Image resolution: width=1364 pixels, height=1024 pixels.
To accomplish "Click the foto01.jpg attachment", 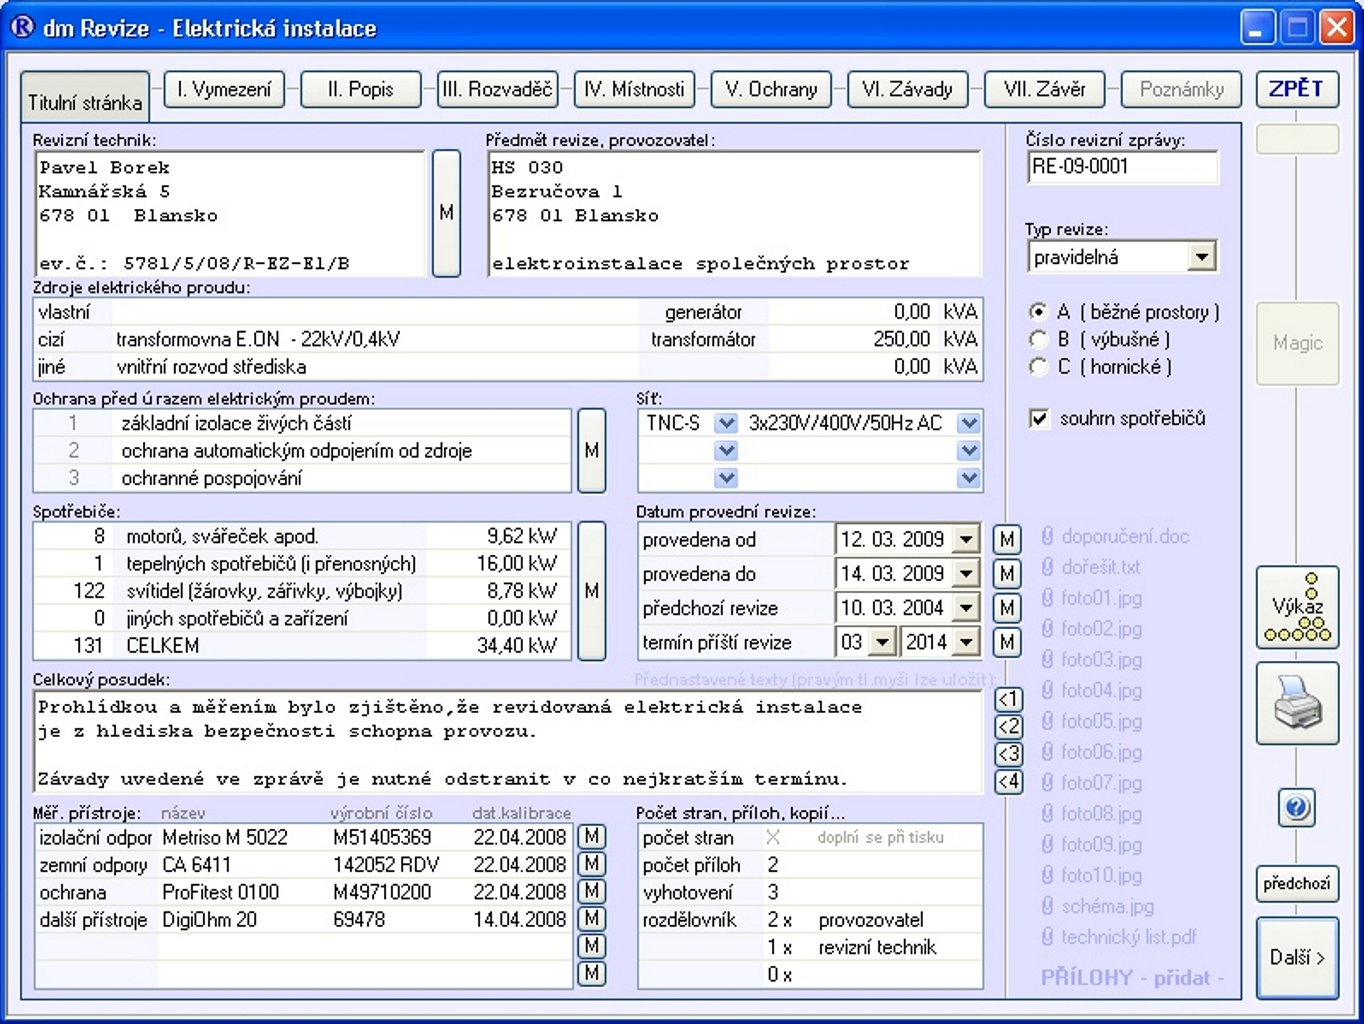I will (x=1100, y=598).
